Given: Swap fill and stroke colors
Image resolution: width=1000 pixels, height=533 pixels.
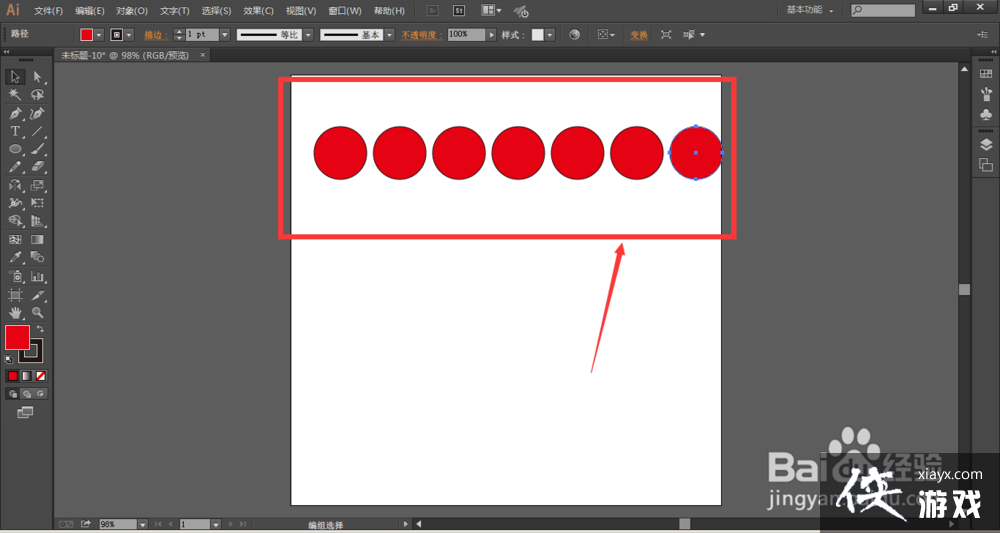Looking at the screenshot, I should [x=40, y=329].
